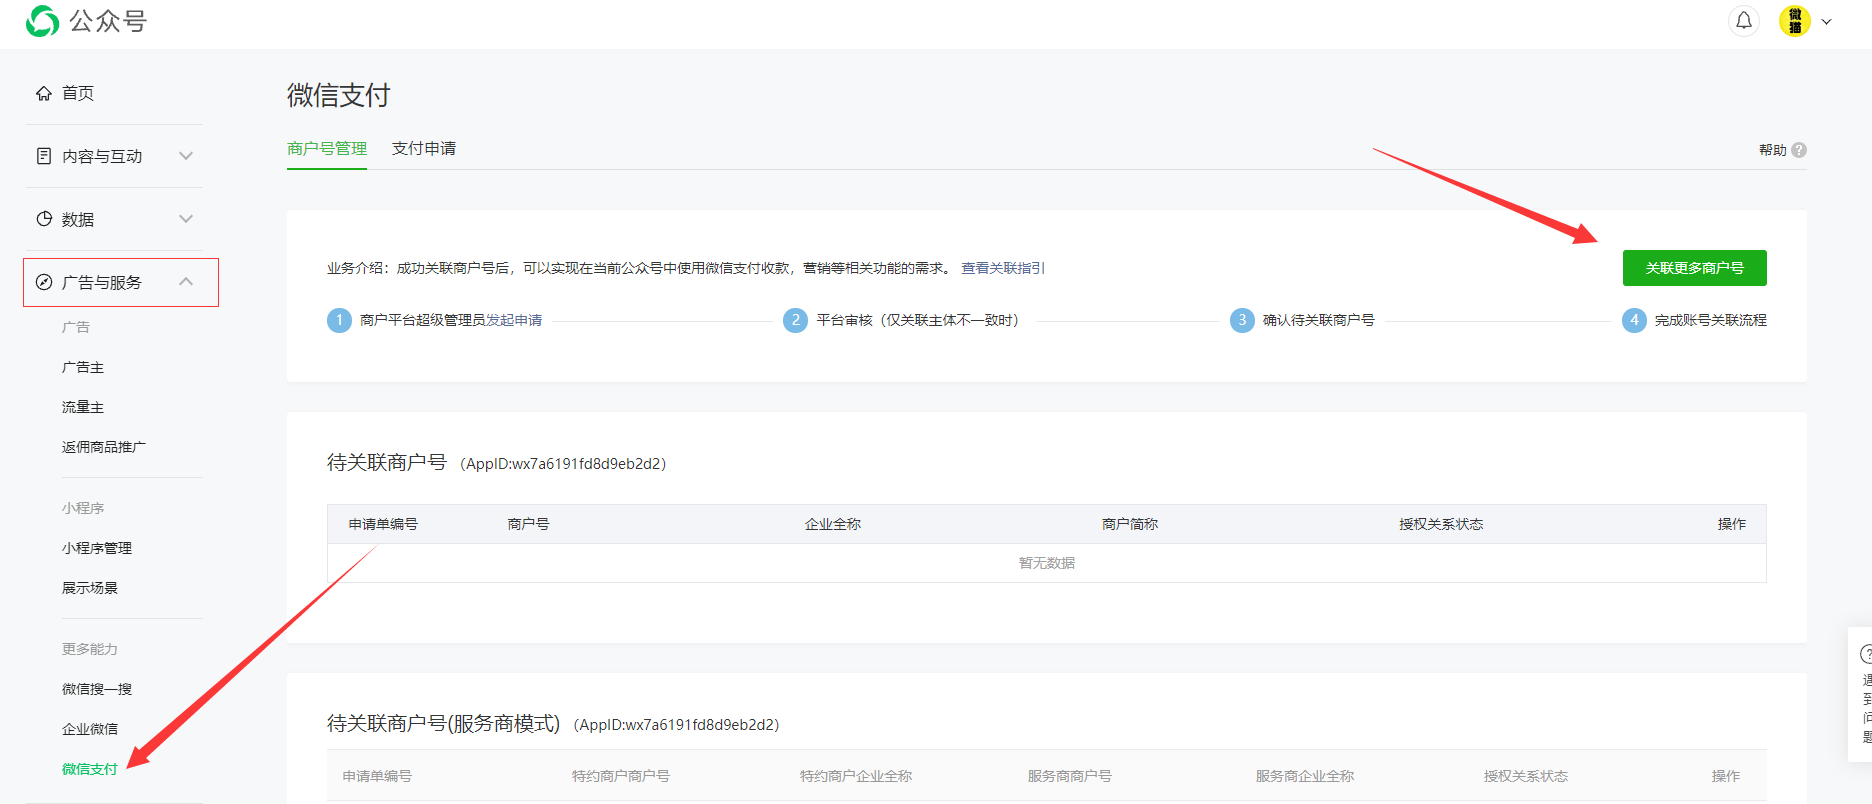The image size is (1872, 804).
Task: Click the 帮助 help link
Action: (1772, 150)
